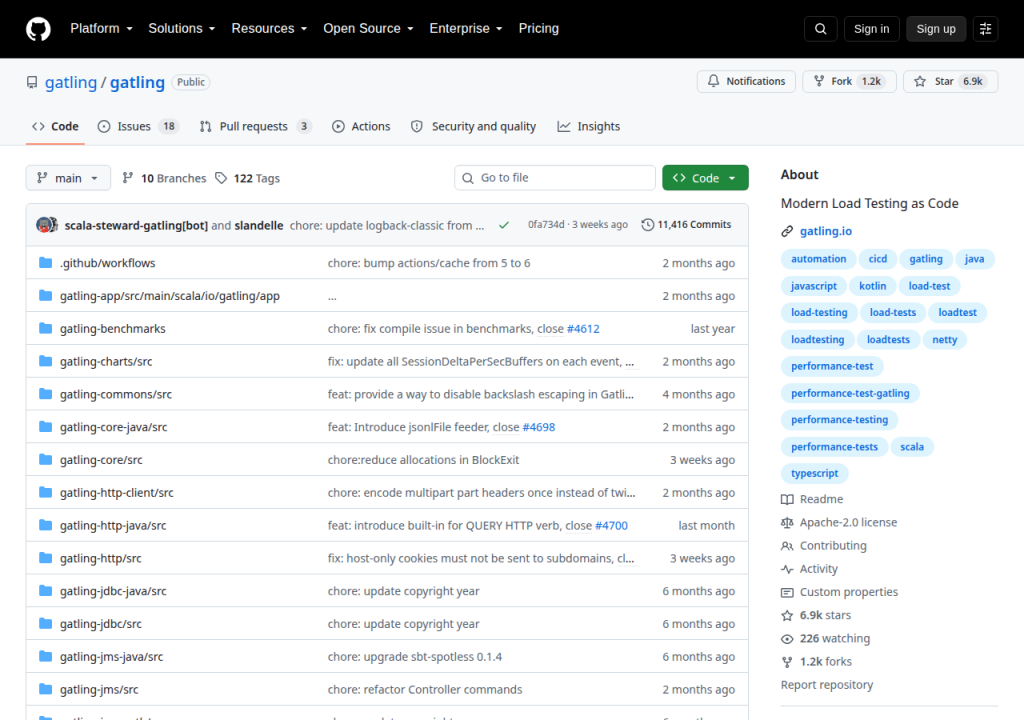Viewport: 1024px width, 720px height.
Task: Click the Sign up button
Action: click(936, 29)
